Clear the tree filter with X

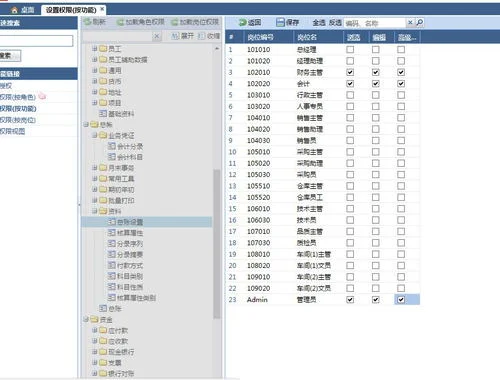click(x=157, y=36)
